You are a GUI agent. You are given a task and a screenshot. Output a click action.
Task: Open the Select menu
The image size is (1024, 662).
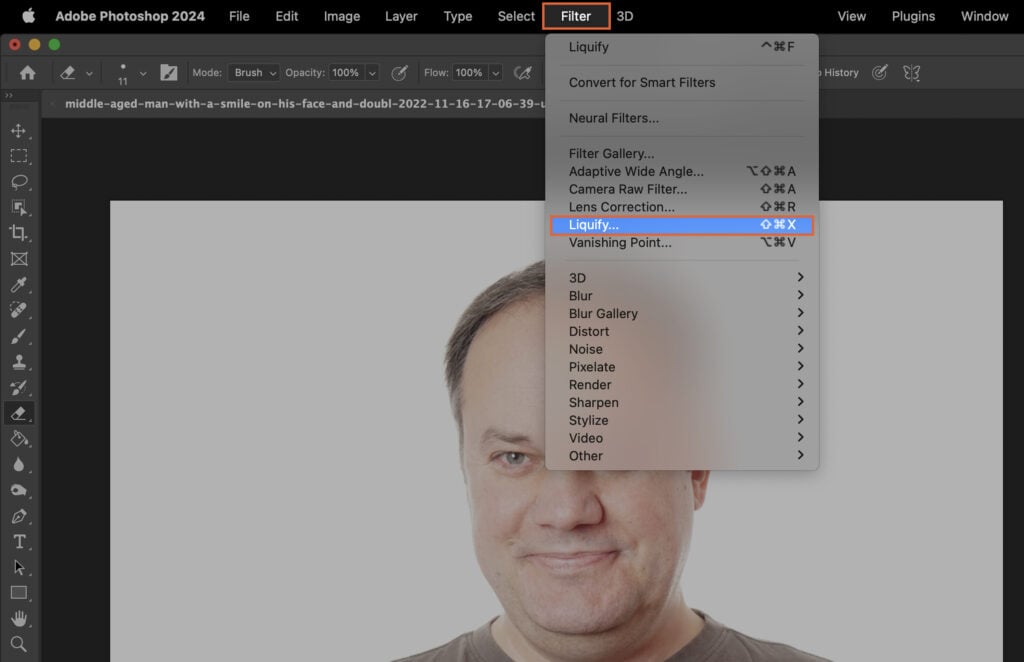515,16
